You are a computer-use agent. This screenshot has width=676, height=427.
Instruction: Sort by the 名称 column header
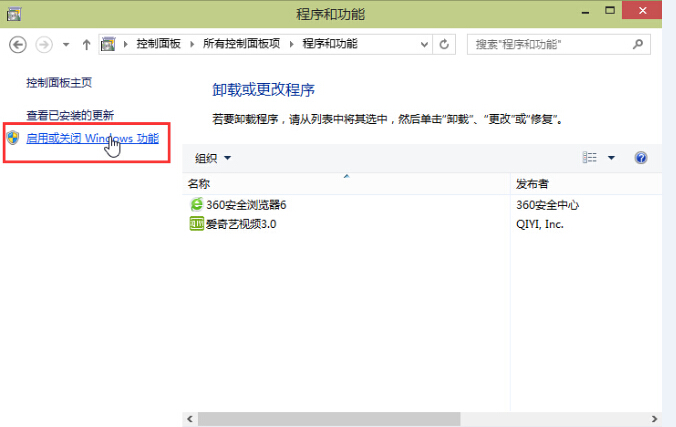pyautogui.click(x=199, y=184)
